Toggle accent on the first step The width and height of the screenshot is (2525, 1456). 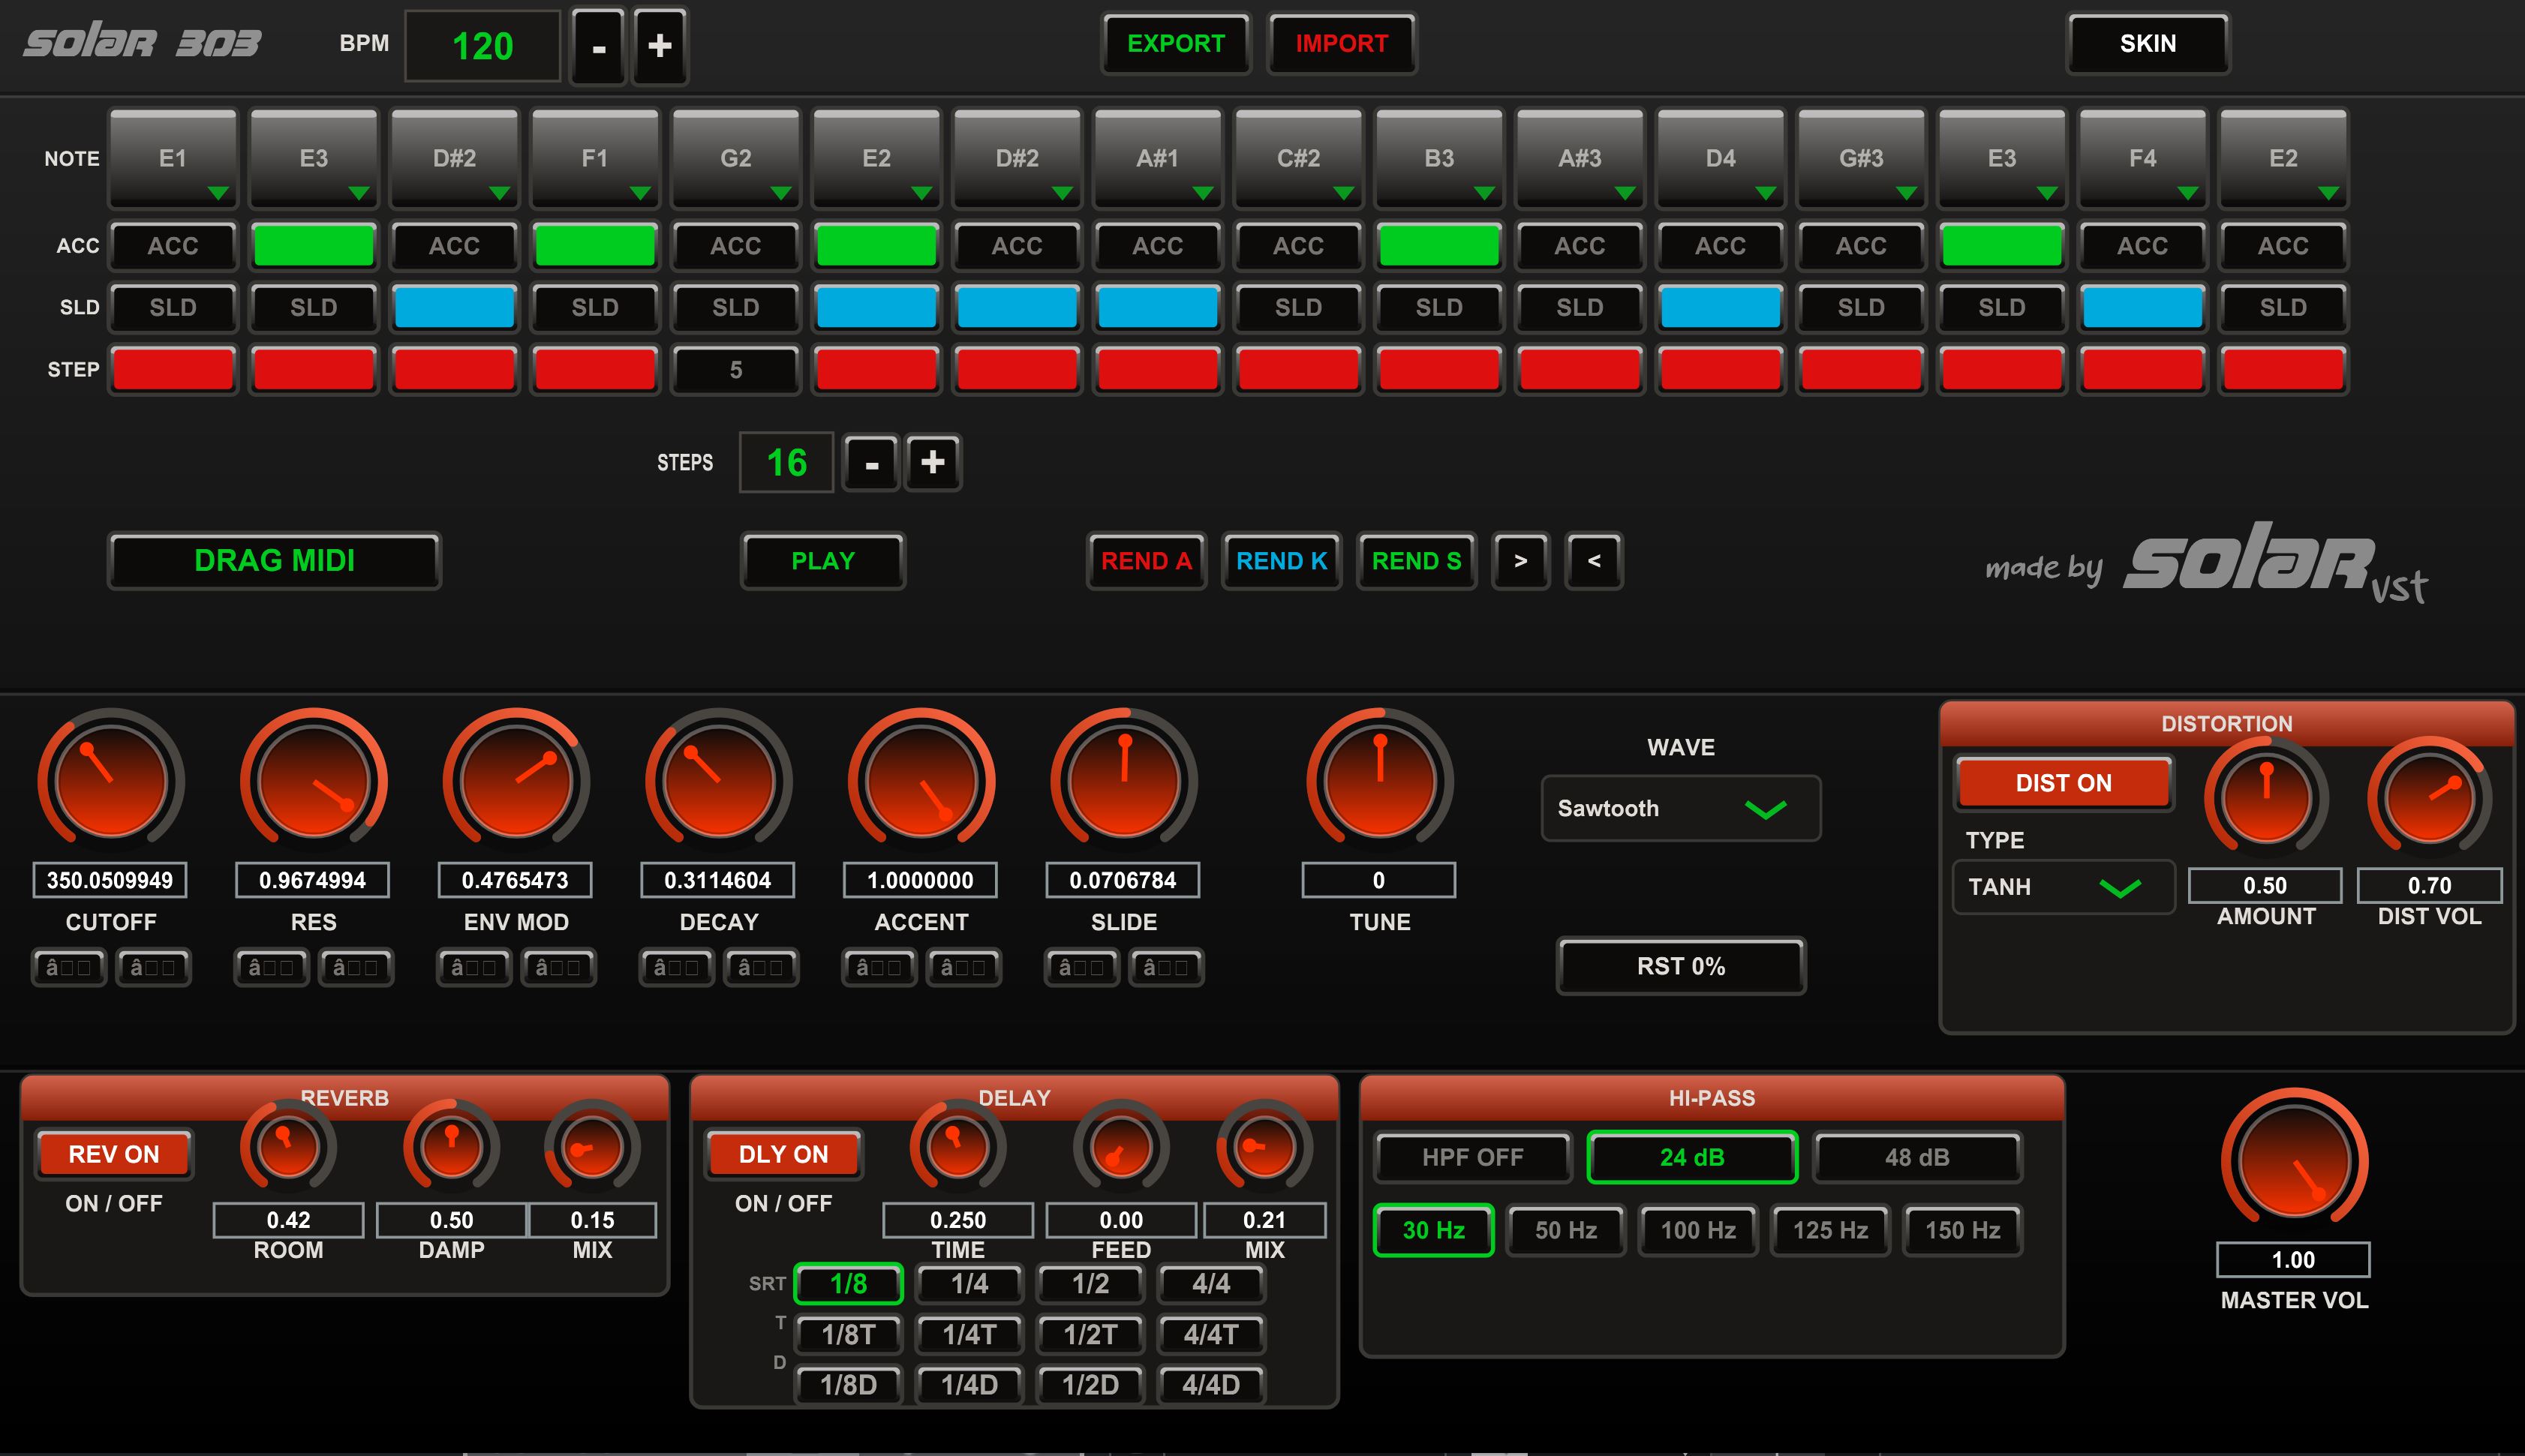tap(173, 246)
